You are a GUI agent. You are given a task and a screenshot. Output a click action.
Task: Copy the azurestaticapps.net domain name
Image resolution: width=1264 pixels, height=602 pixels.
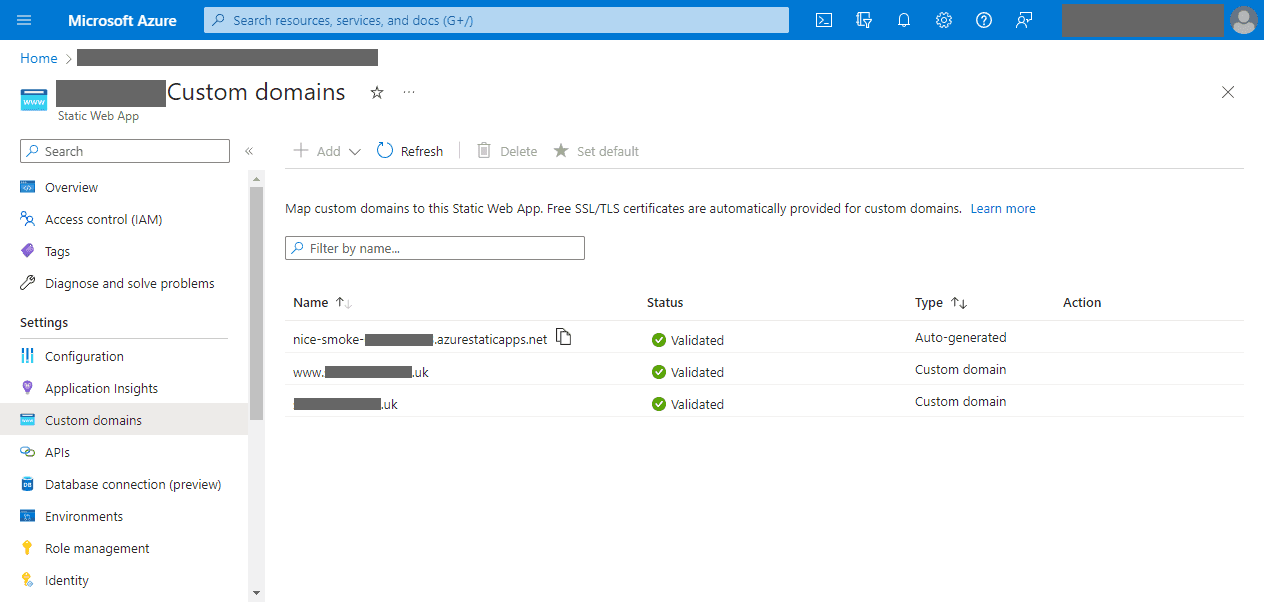click(x=564, y=337)
